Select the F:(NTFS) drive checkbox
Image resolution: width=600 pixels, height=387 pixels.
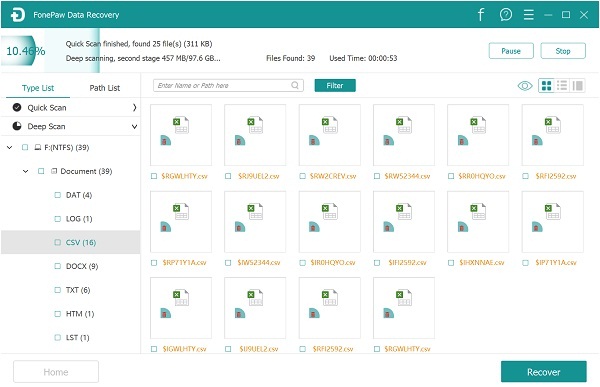tap(25, 147)
